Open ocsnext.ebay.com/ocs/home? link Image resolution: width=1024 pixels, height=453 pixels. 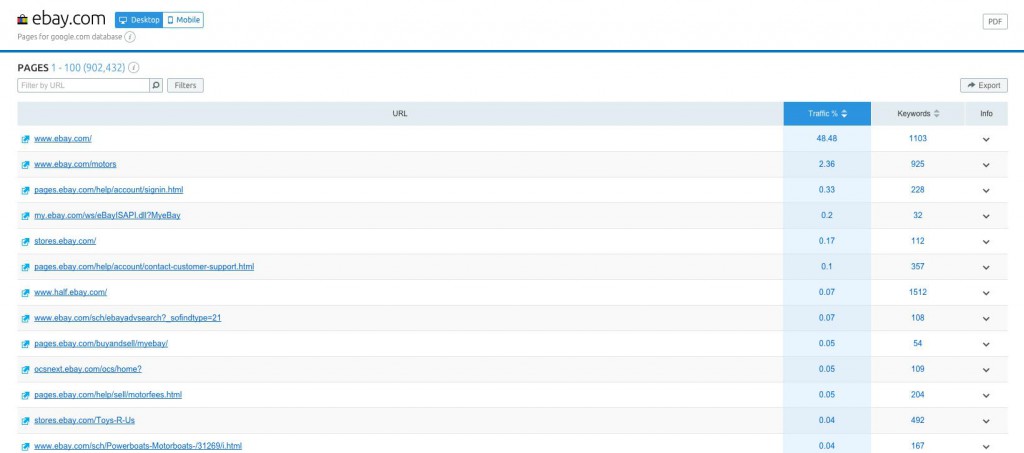[x=88, y=369]
